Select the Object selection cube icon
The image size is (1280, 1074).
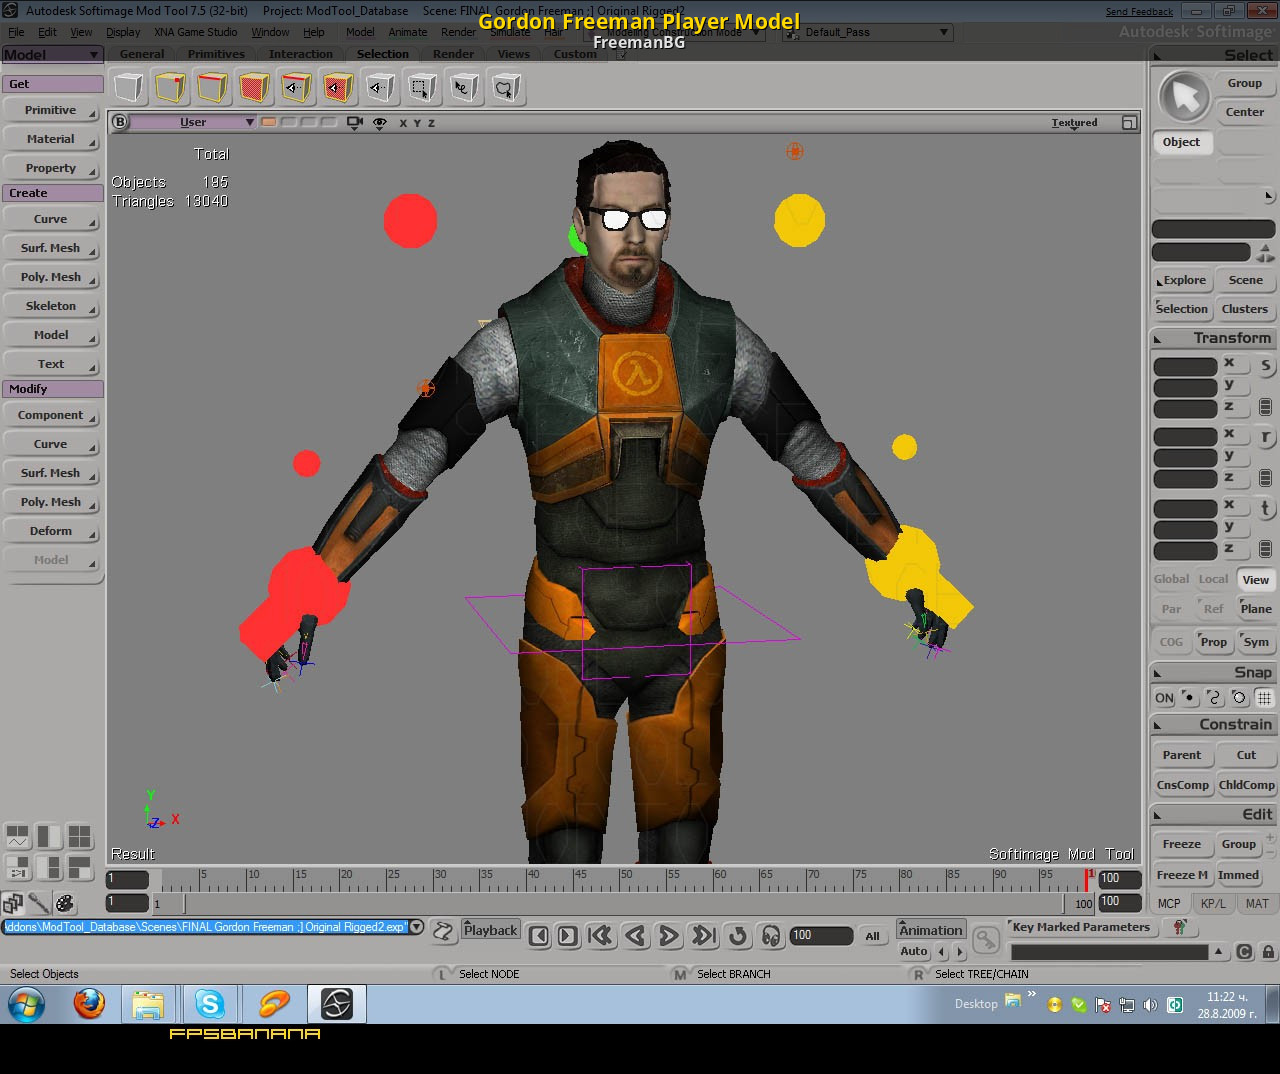(x=128, y=88)
